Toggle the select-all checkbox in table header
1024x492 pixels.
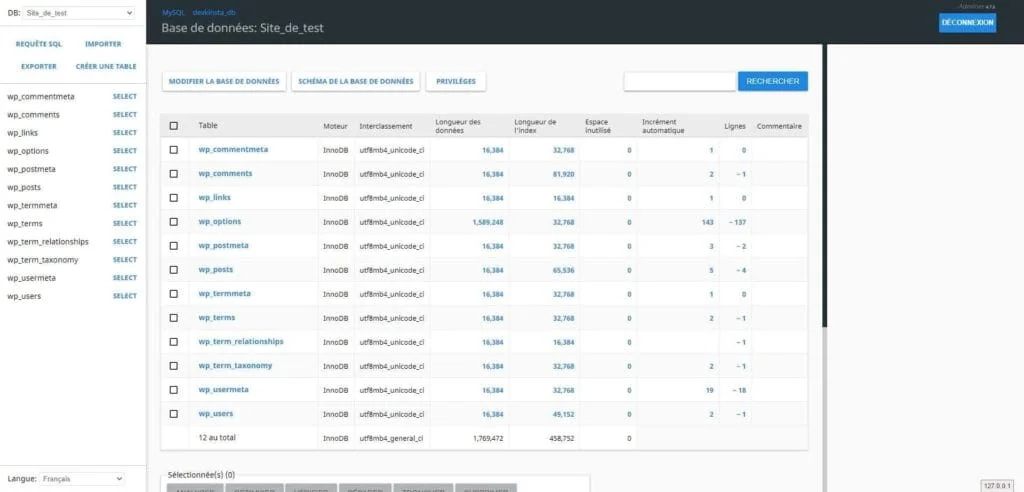(x=174, y=126)
